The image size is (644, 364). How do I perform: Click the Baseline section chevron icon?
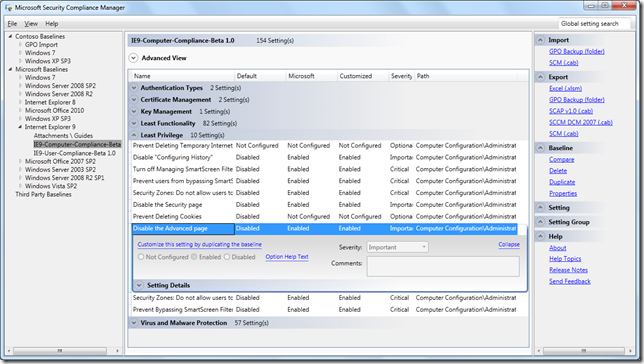(540, 148)
